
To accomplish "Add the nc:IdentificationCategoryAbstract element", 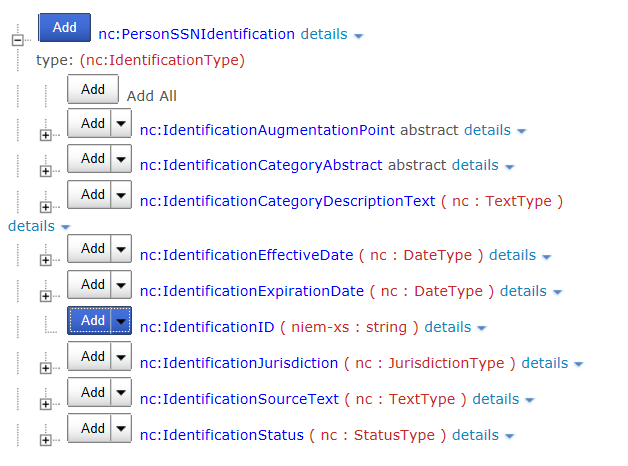I will 93,159.
